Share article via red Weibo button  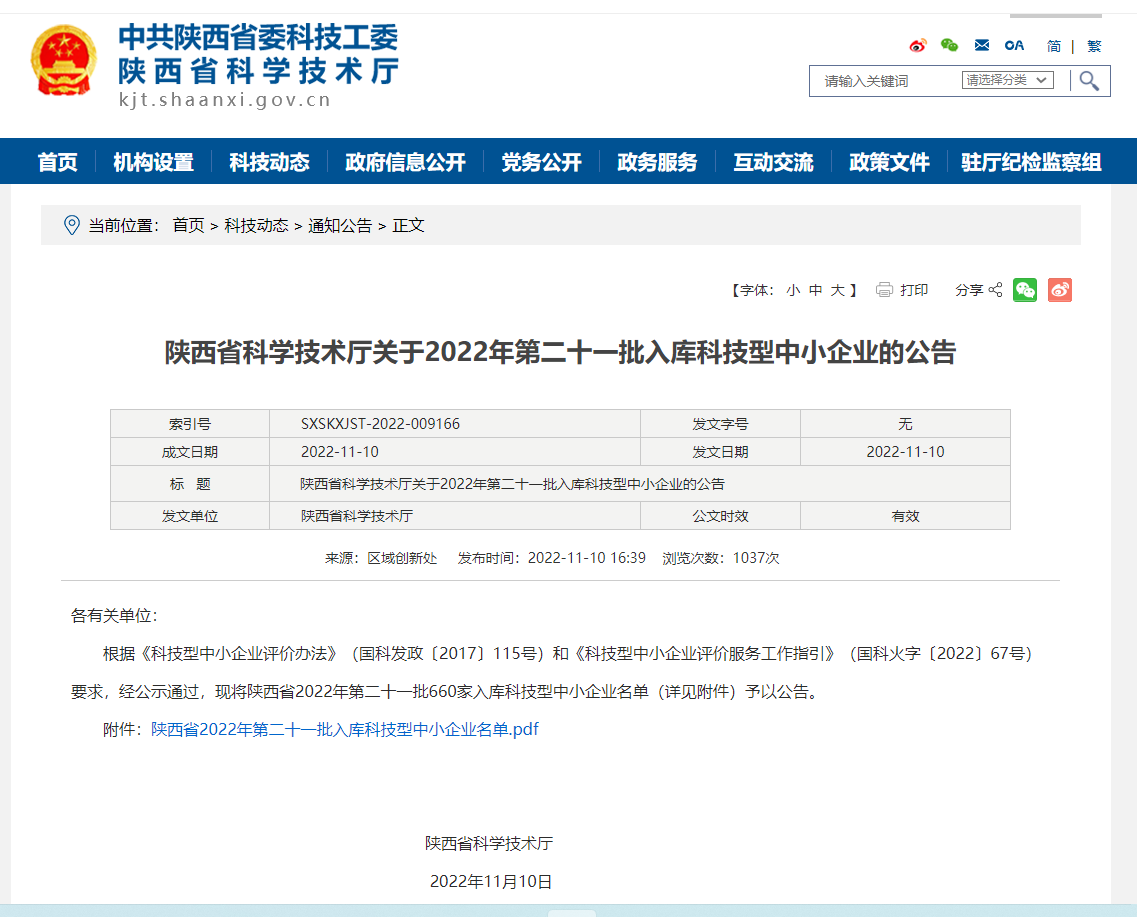1060,290
